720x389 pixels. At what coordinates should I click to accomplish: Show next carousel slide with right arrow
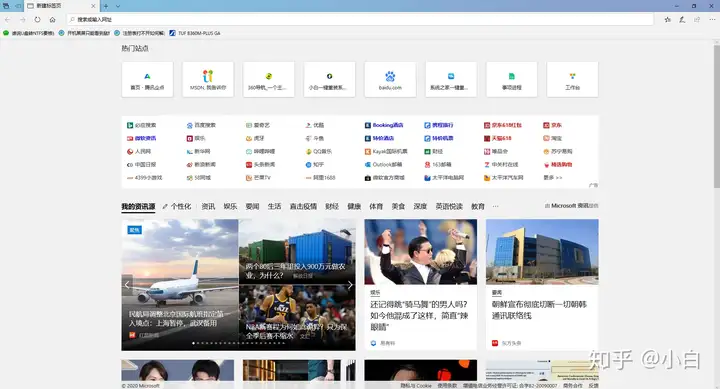click(350, 285)
